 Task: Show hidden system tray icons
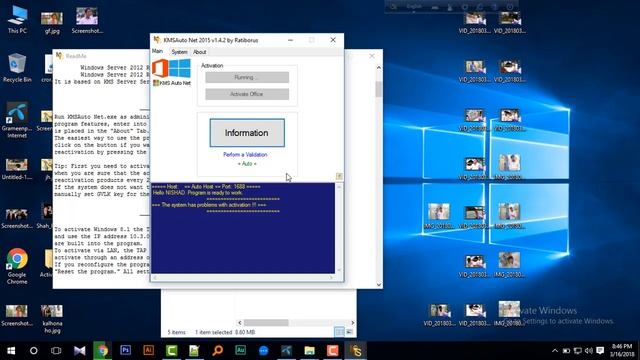pyautogui.click(x=555, y=351)
